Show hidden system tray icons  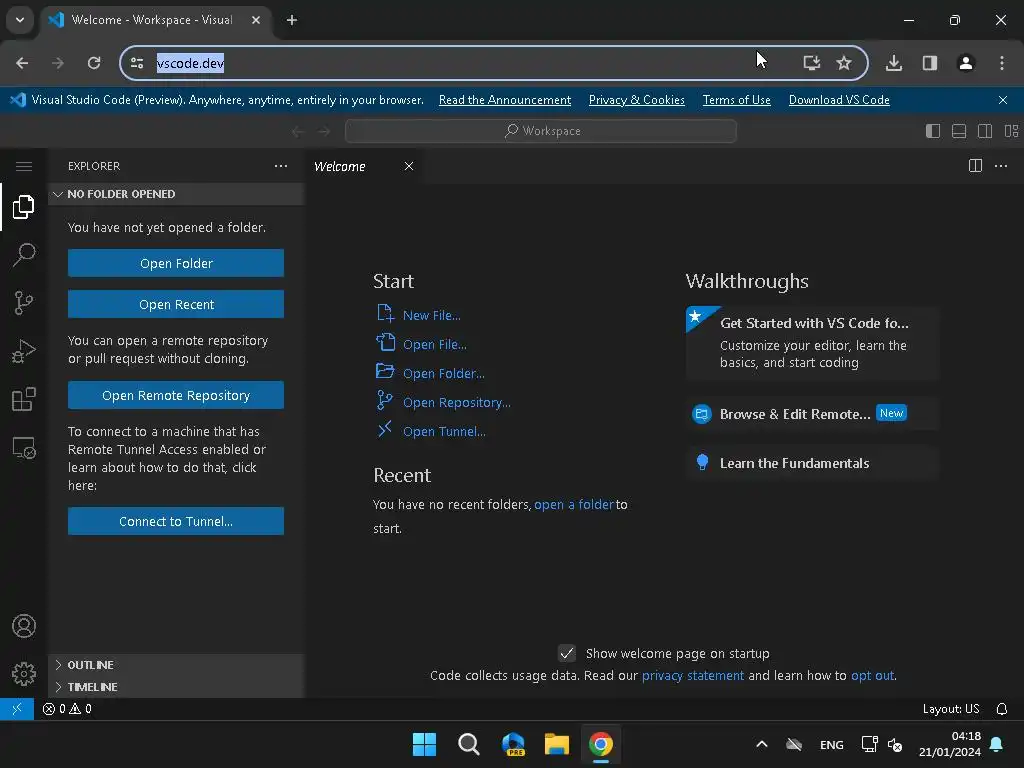point(761,744)
